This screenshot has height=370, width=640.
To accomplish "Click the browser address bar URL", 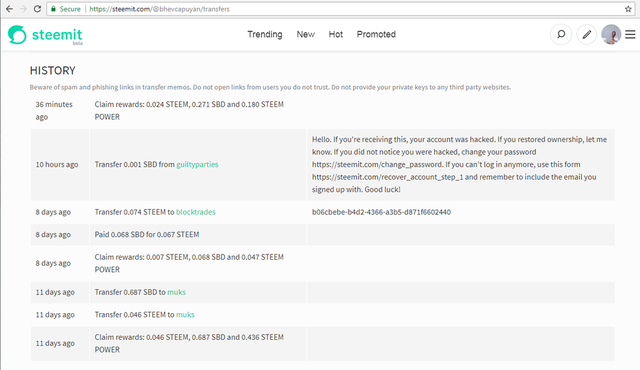I will click(160, 9).
